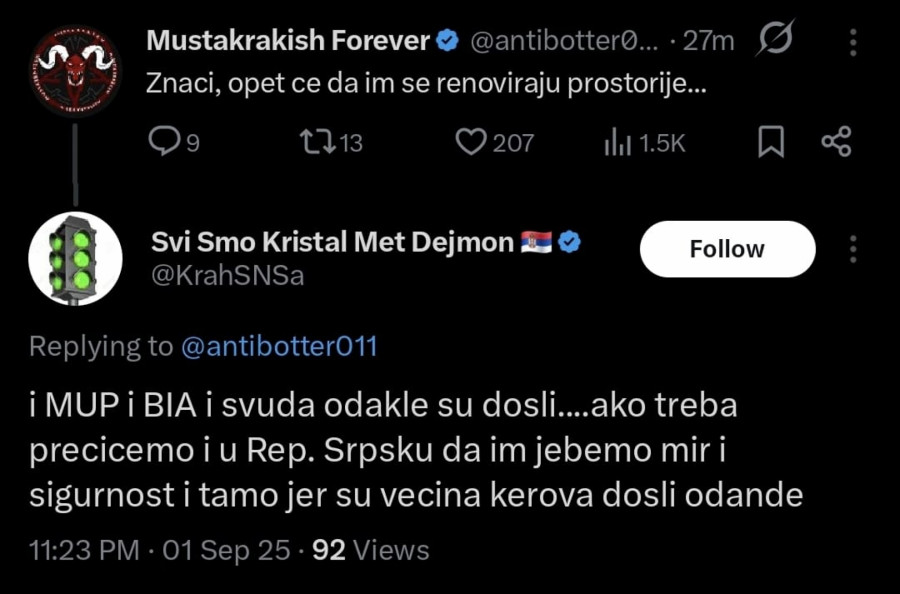The width and height of the screenshot is (900, 594).
Task: Click the share icon on the tweet
Action: 835,143
